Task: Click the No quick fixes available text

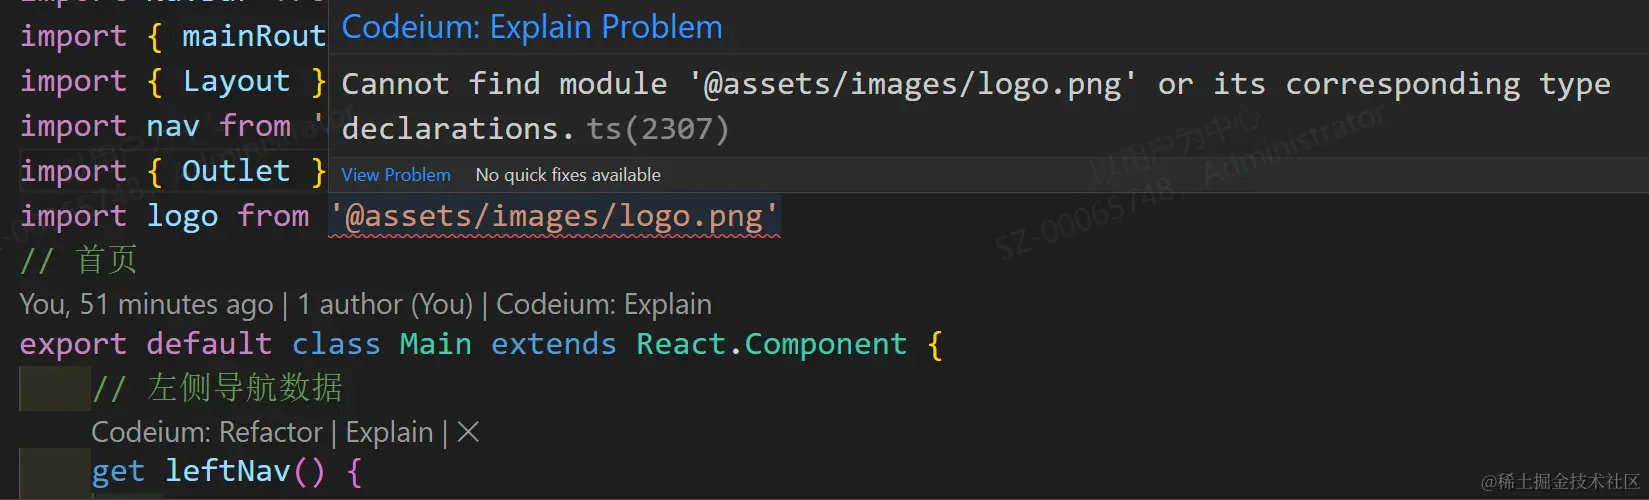Action: (567, 175)
